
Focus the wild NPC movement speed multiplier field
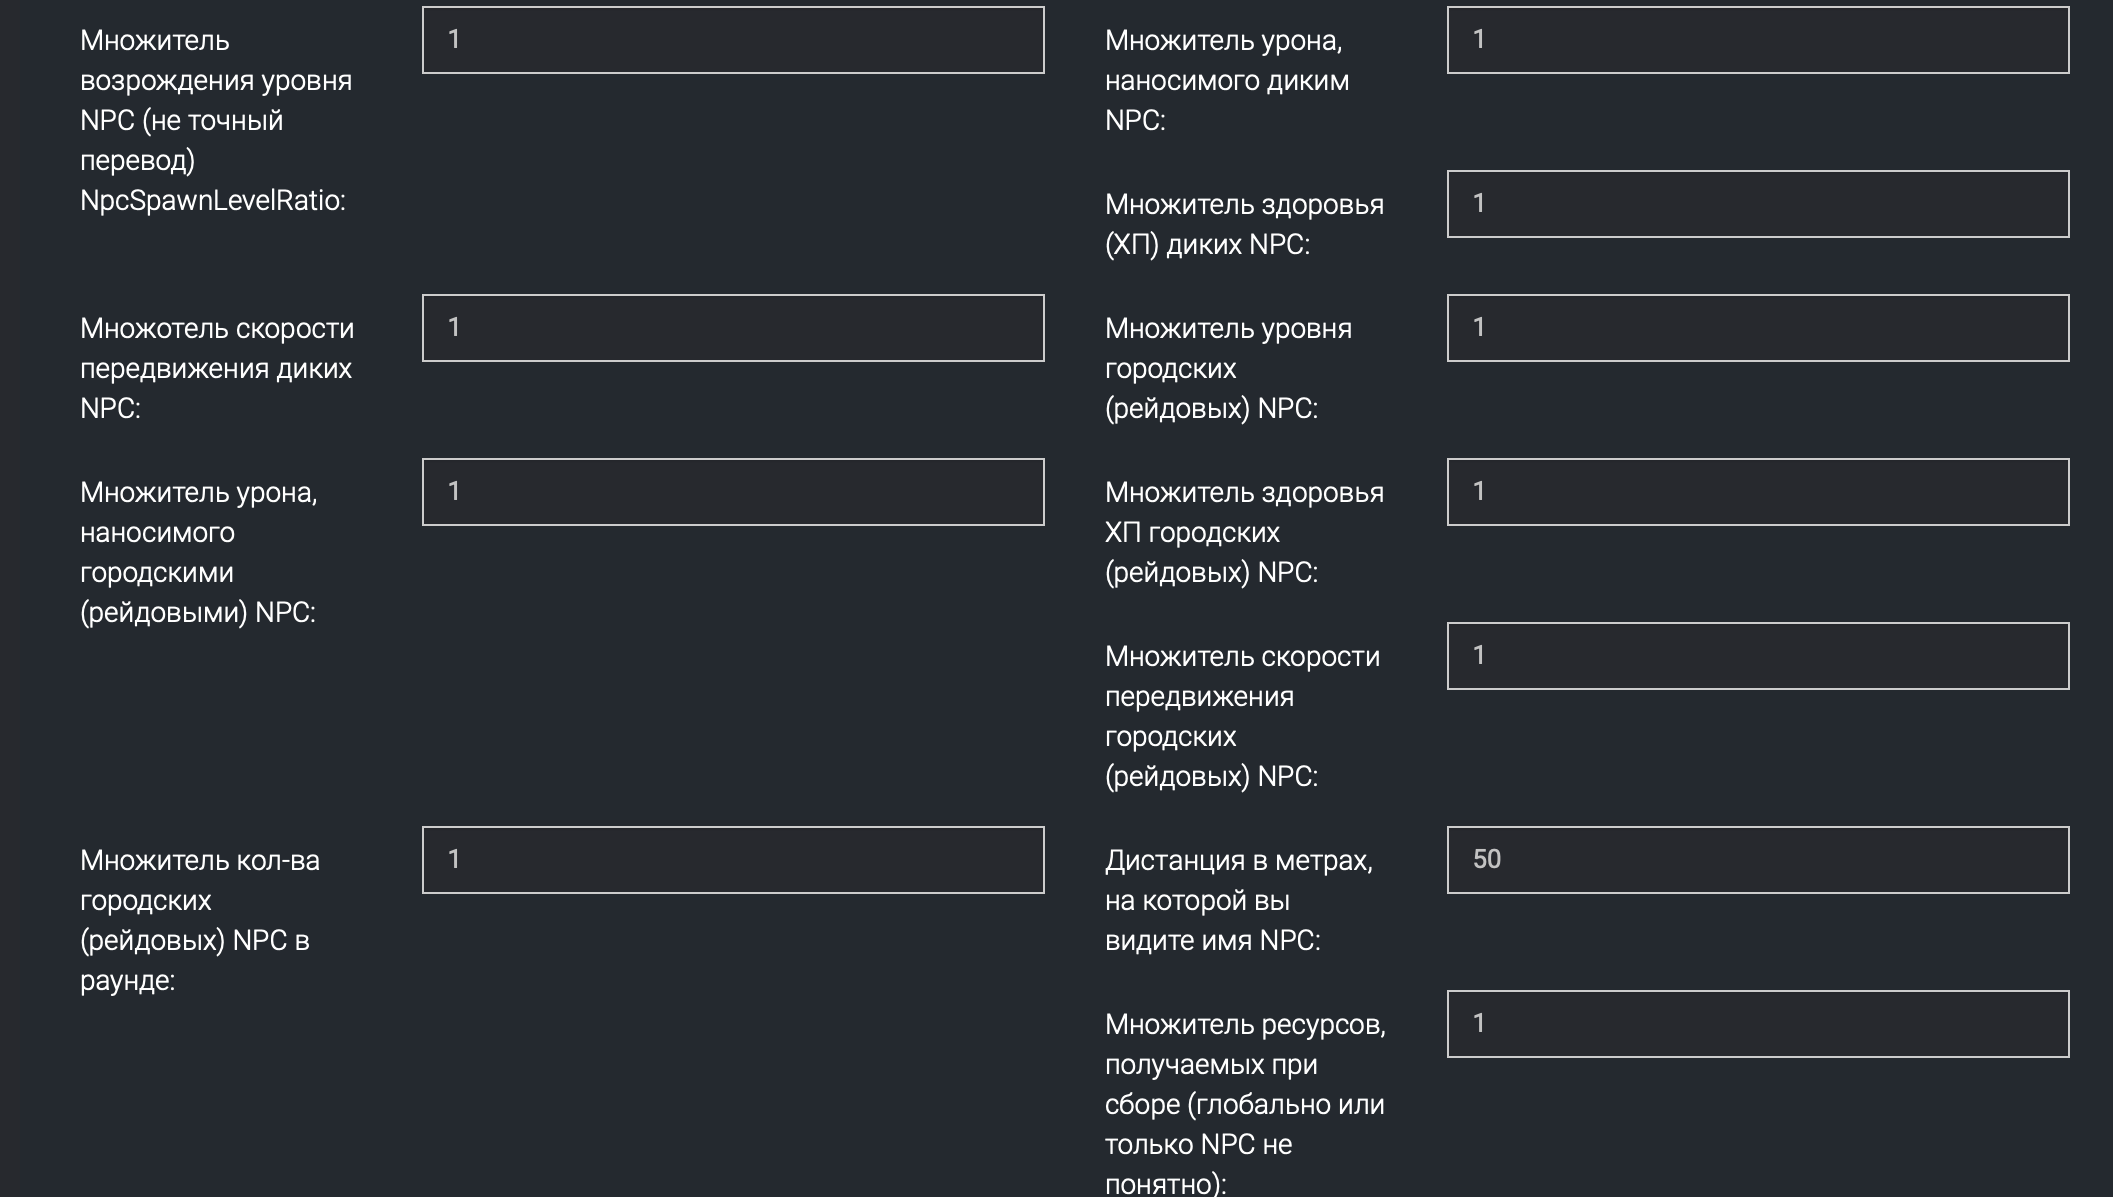tap(733, 328)
